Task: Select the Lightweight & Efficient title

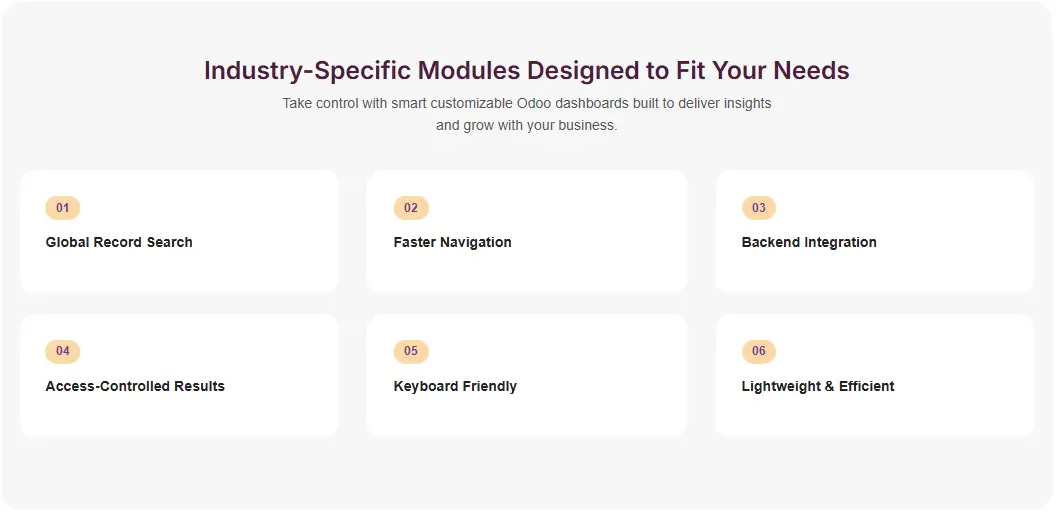Action: (x=818, y=386)
